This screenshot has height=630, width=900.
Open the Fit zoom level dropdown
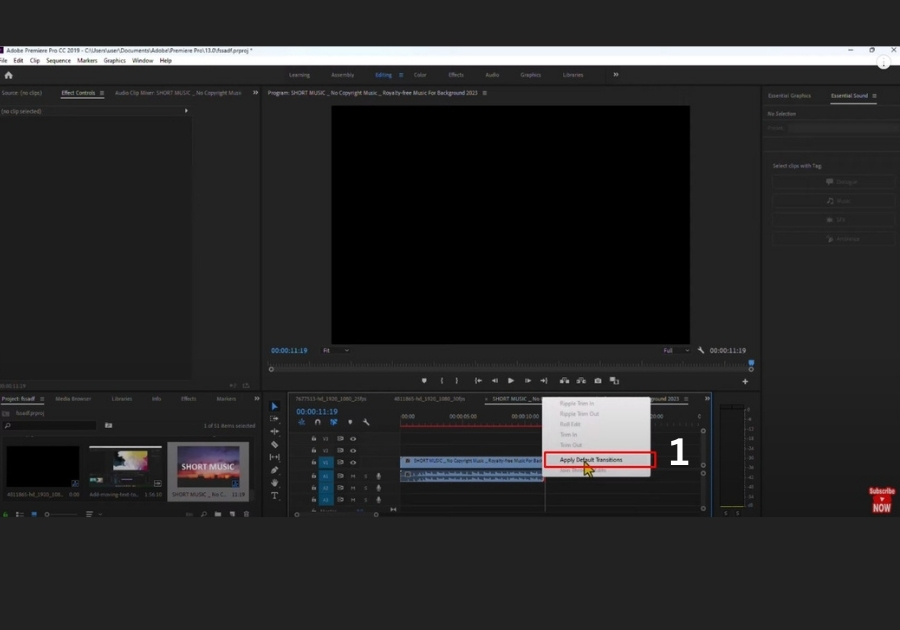335,351
